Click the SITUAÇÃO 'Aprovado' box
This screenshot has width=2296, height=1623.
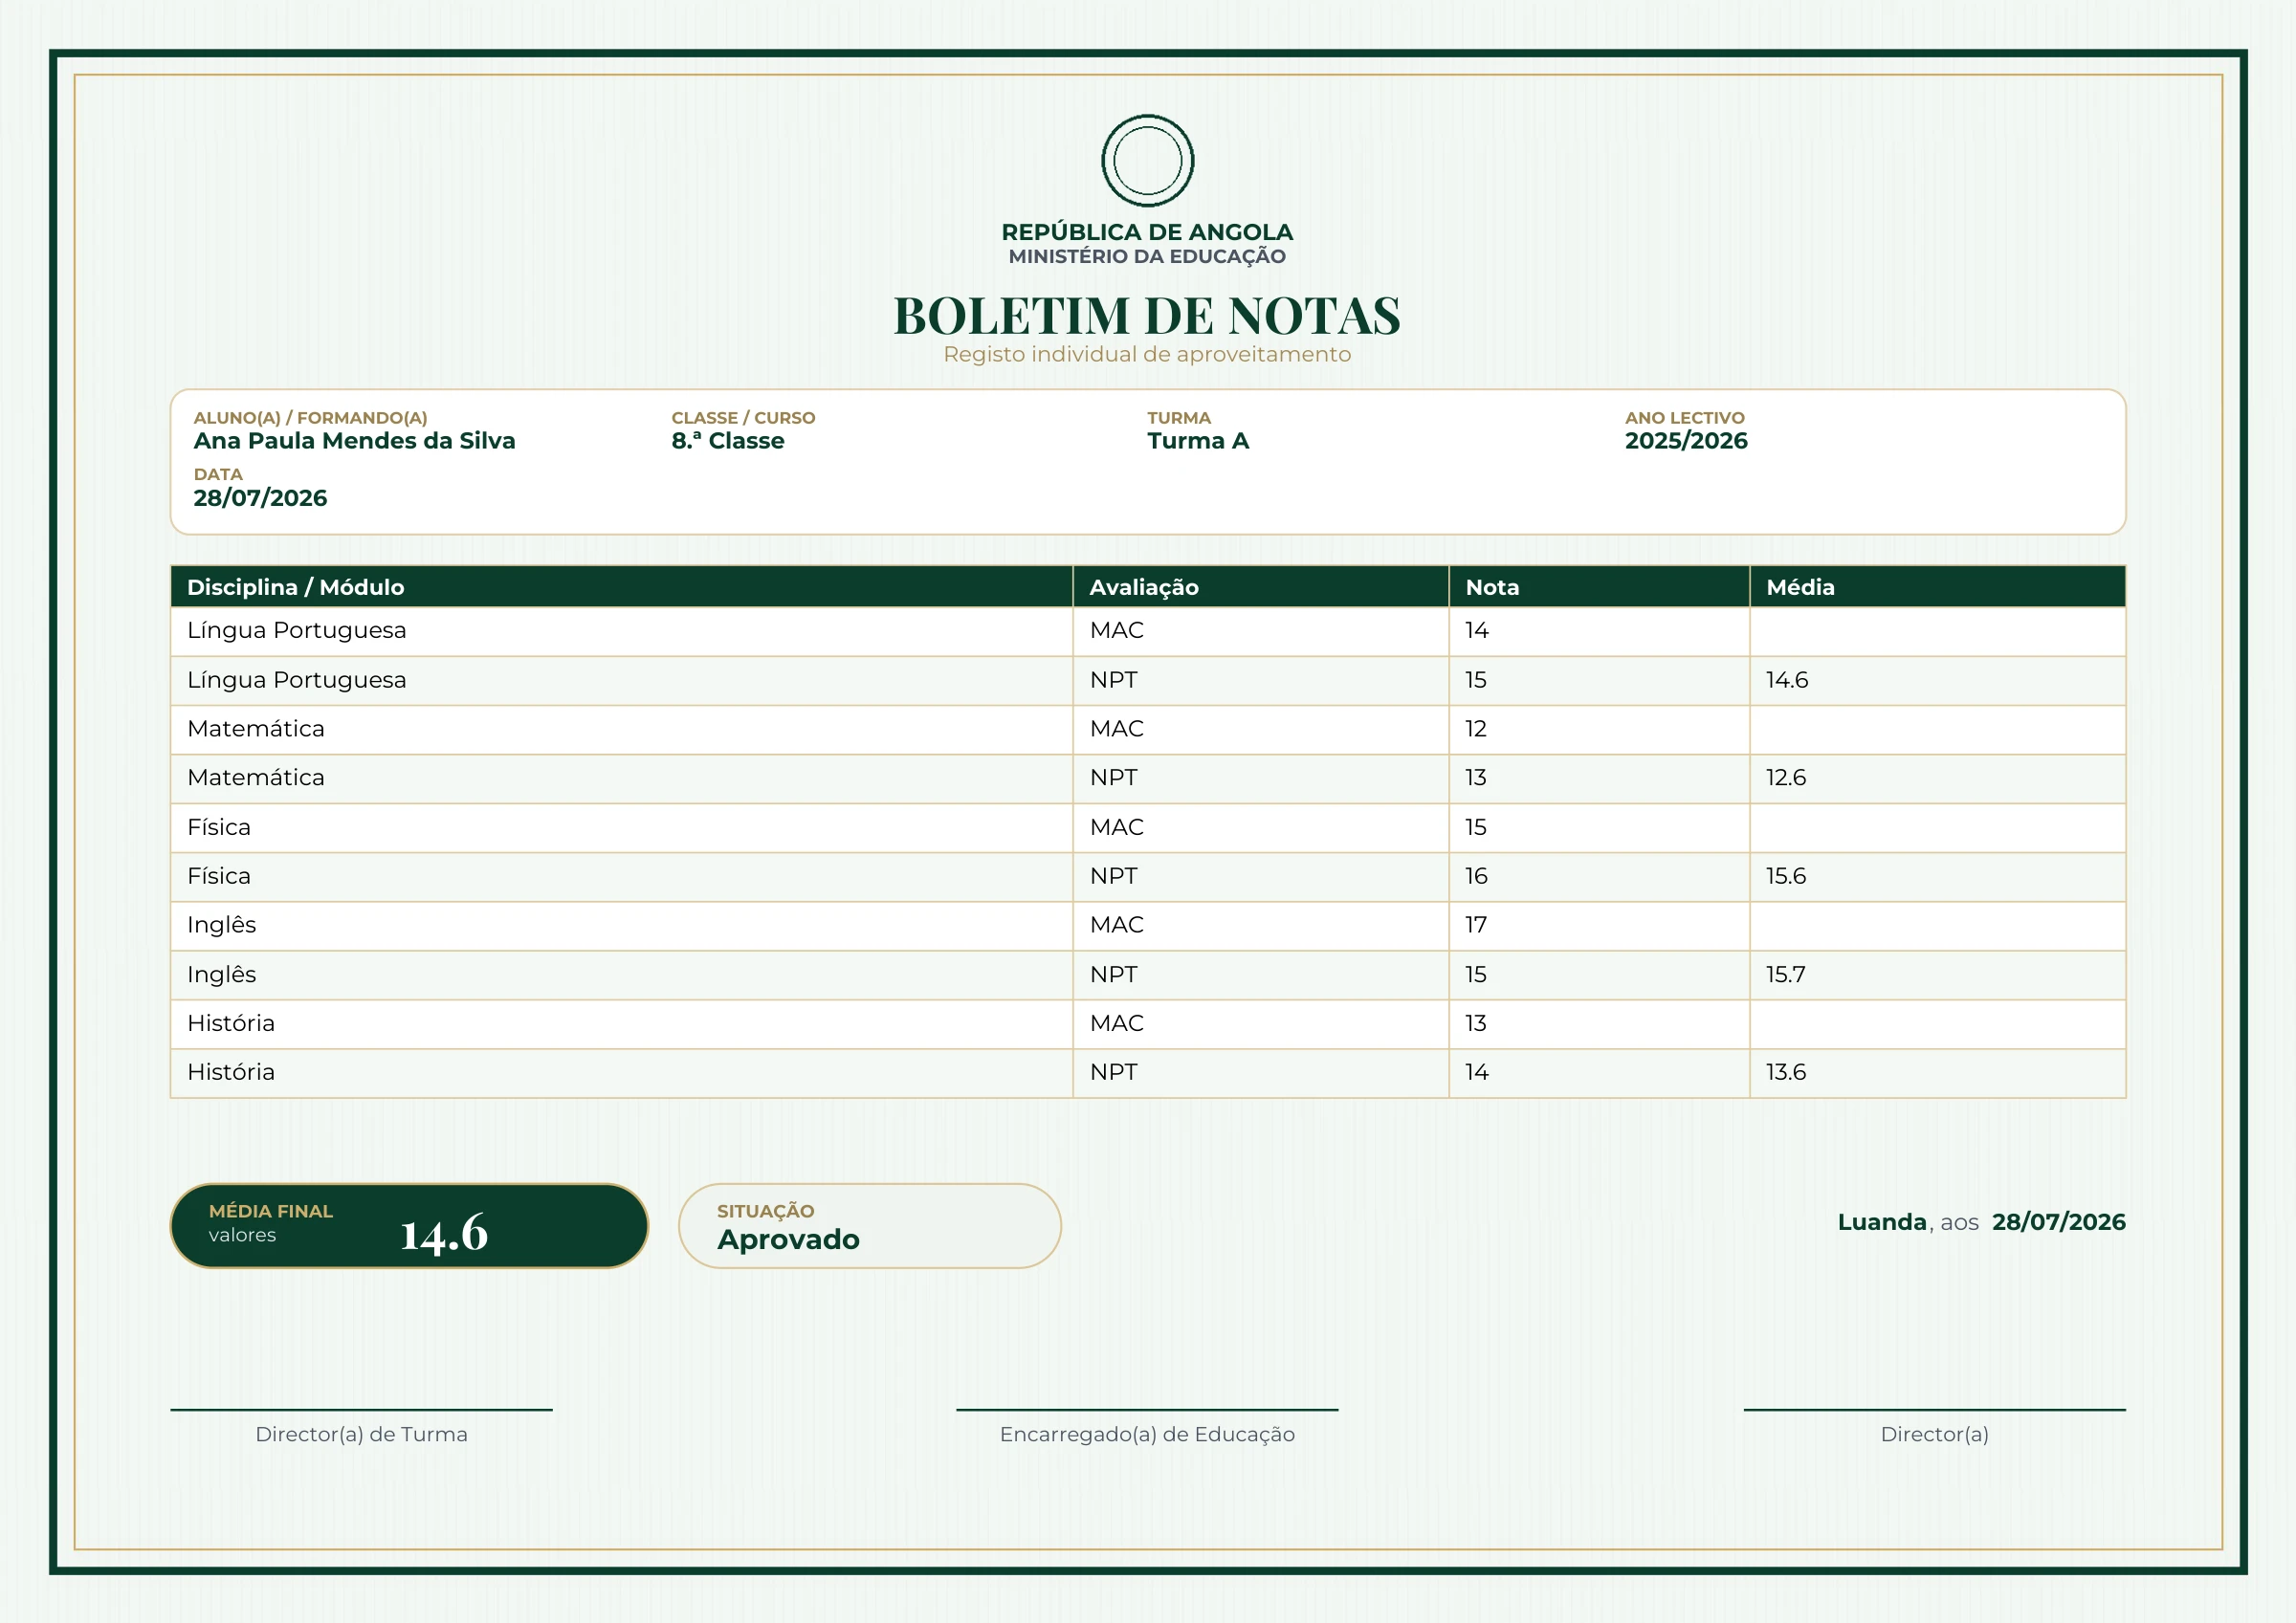[869, 1226]
